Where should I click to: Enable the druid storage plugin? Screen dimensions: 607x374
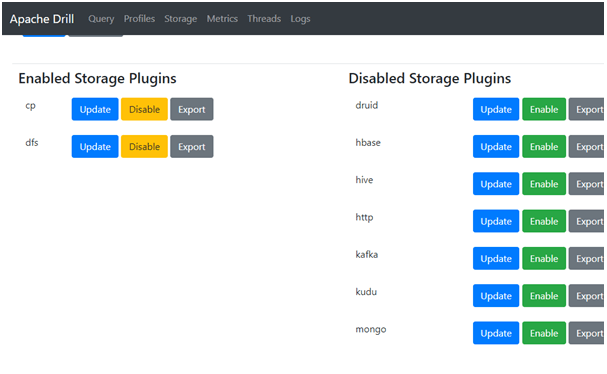pos(544,109)
